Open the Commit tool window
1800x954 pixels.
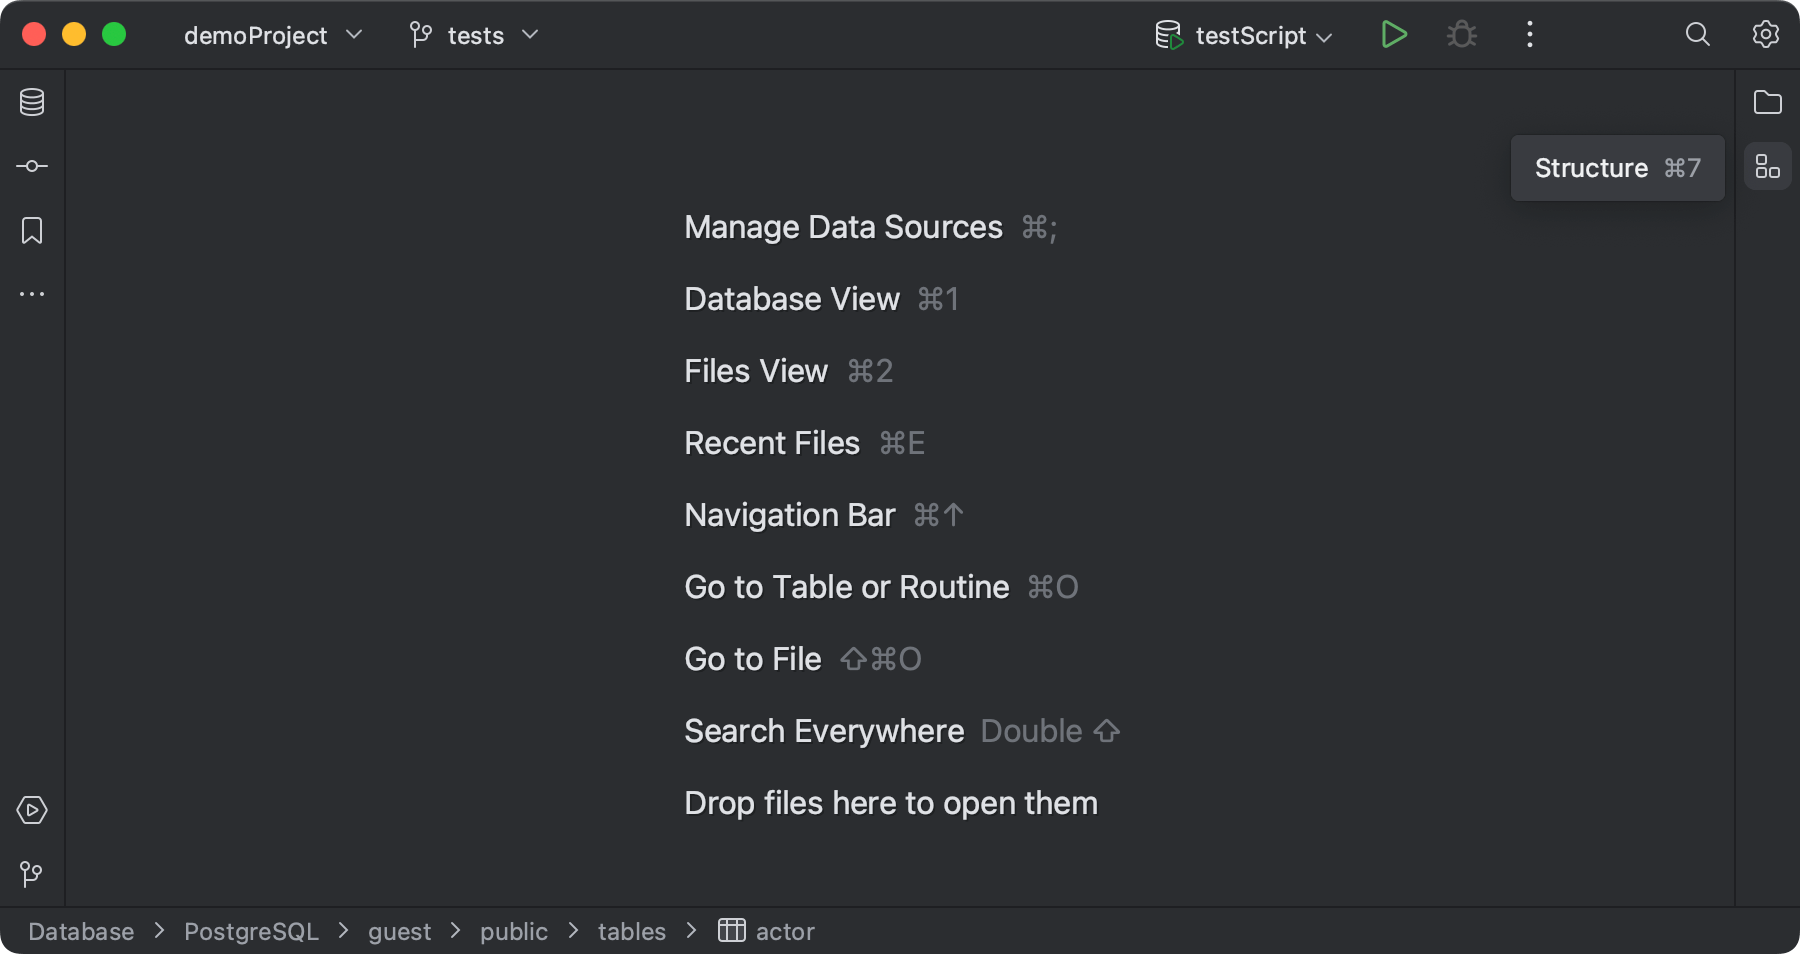(31, 166)
